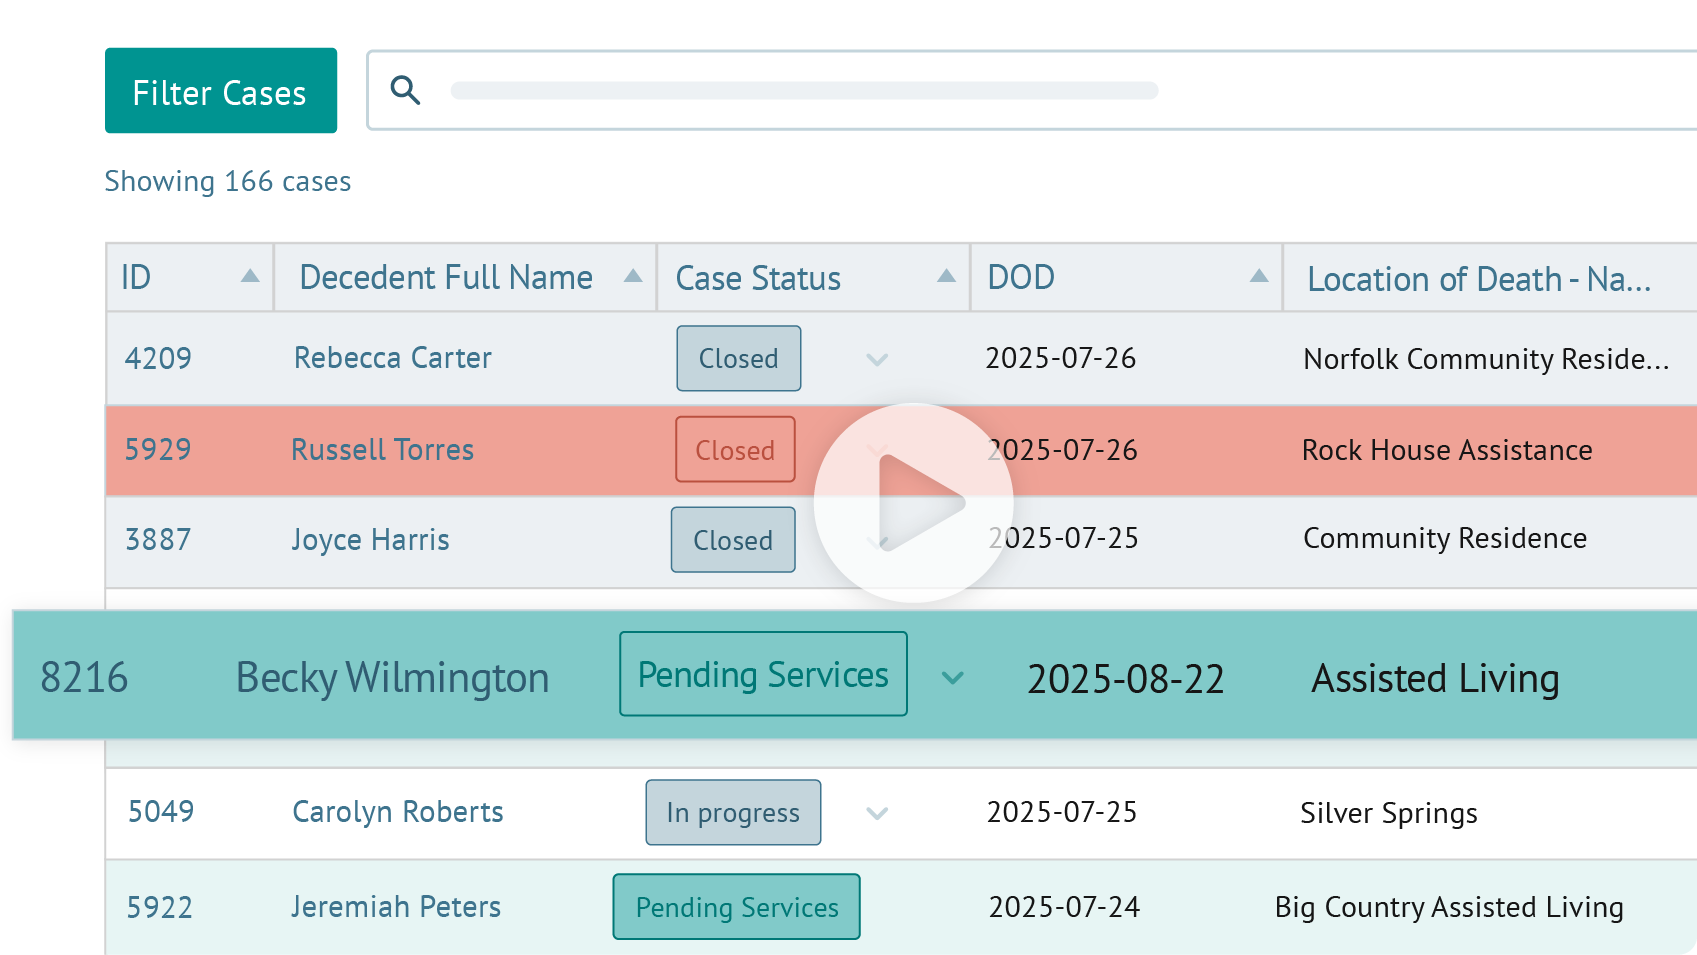Sort by DOD column arrow

click(1258, 276)
